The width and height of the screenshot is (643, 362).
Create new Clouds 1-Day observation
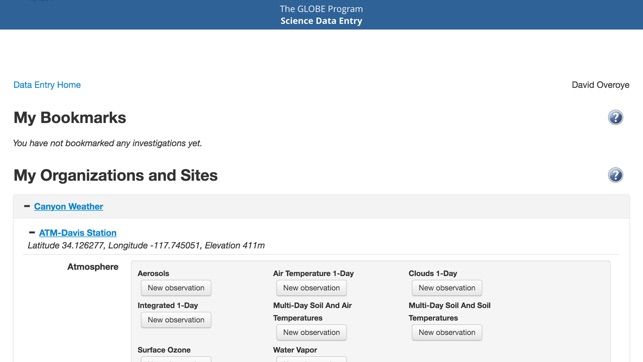click(x=447, y=288)
